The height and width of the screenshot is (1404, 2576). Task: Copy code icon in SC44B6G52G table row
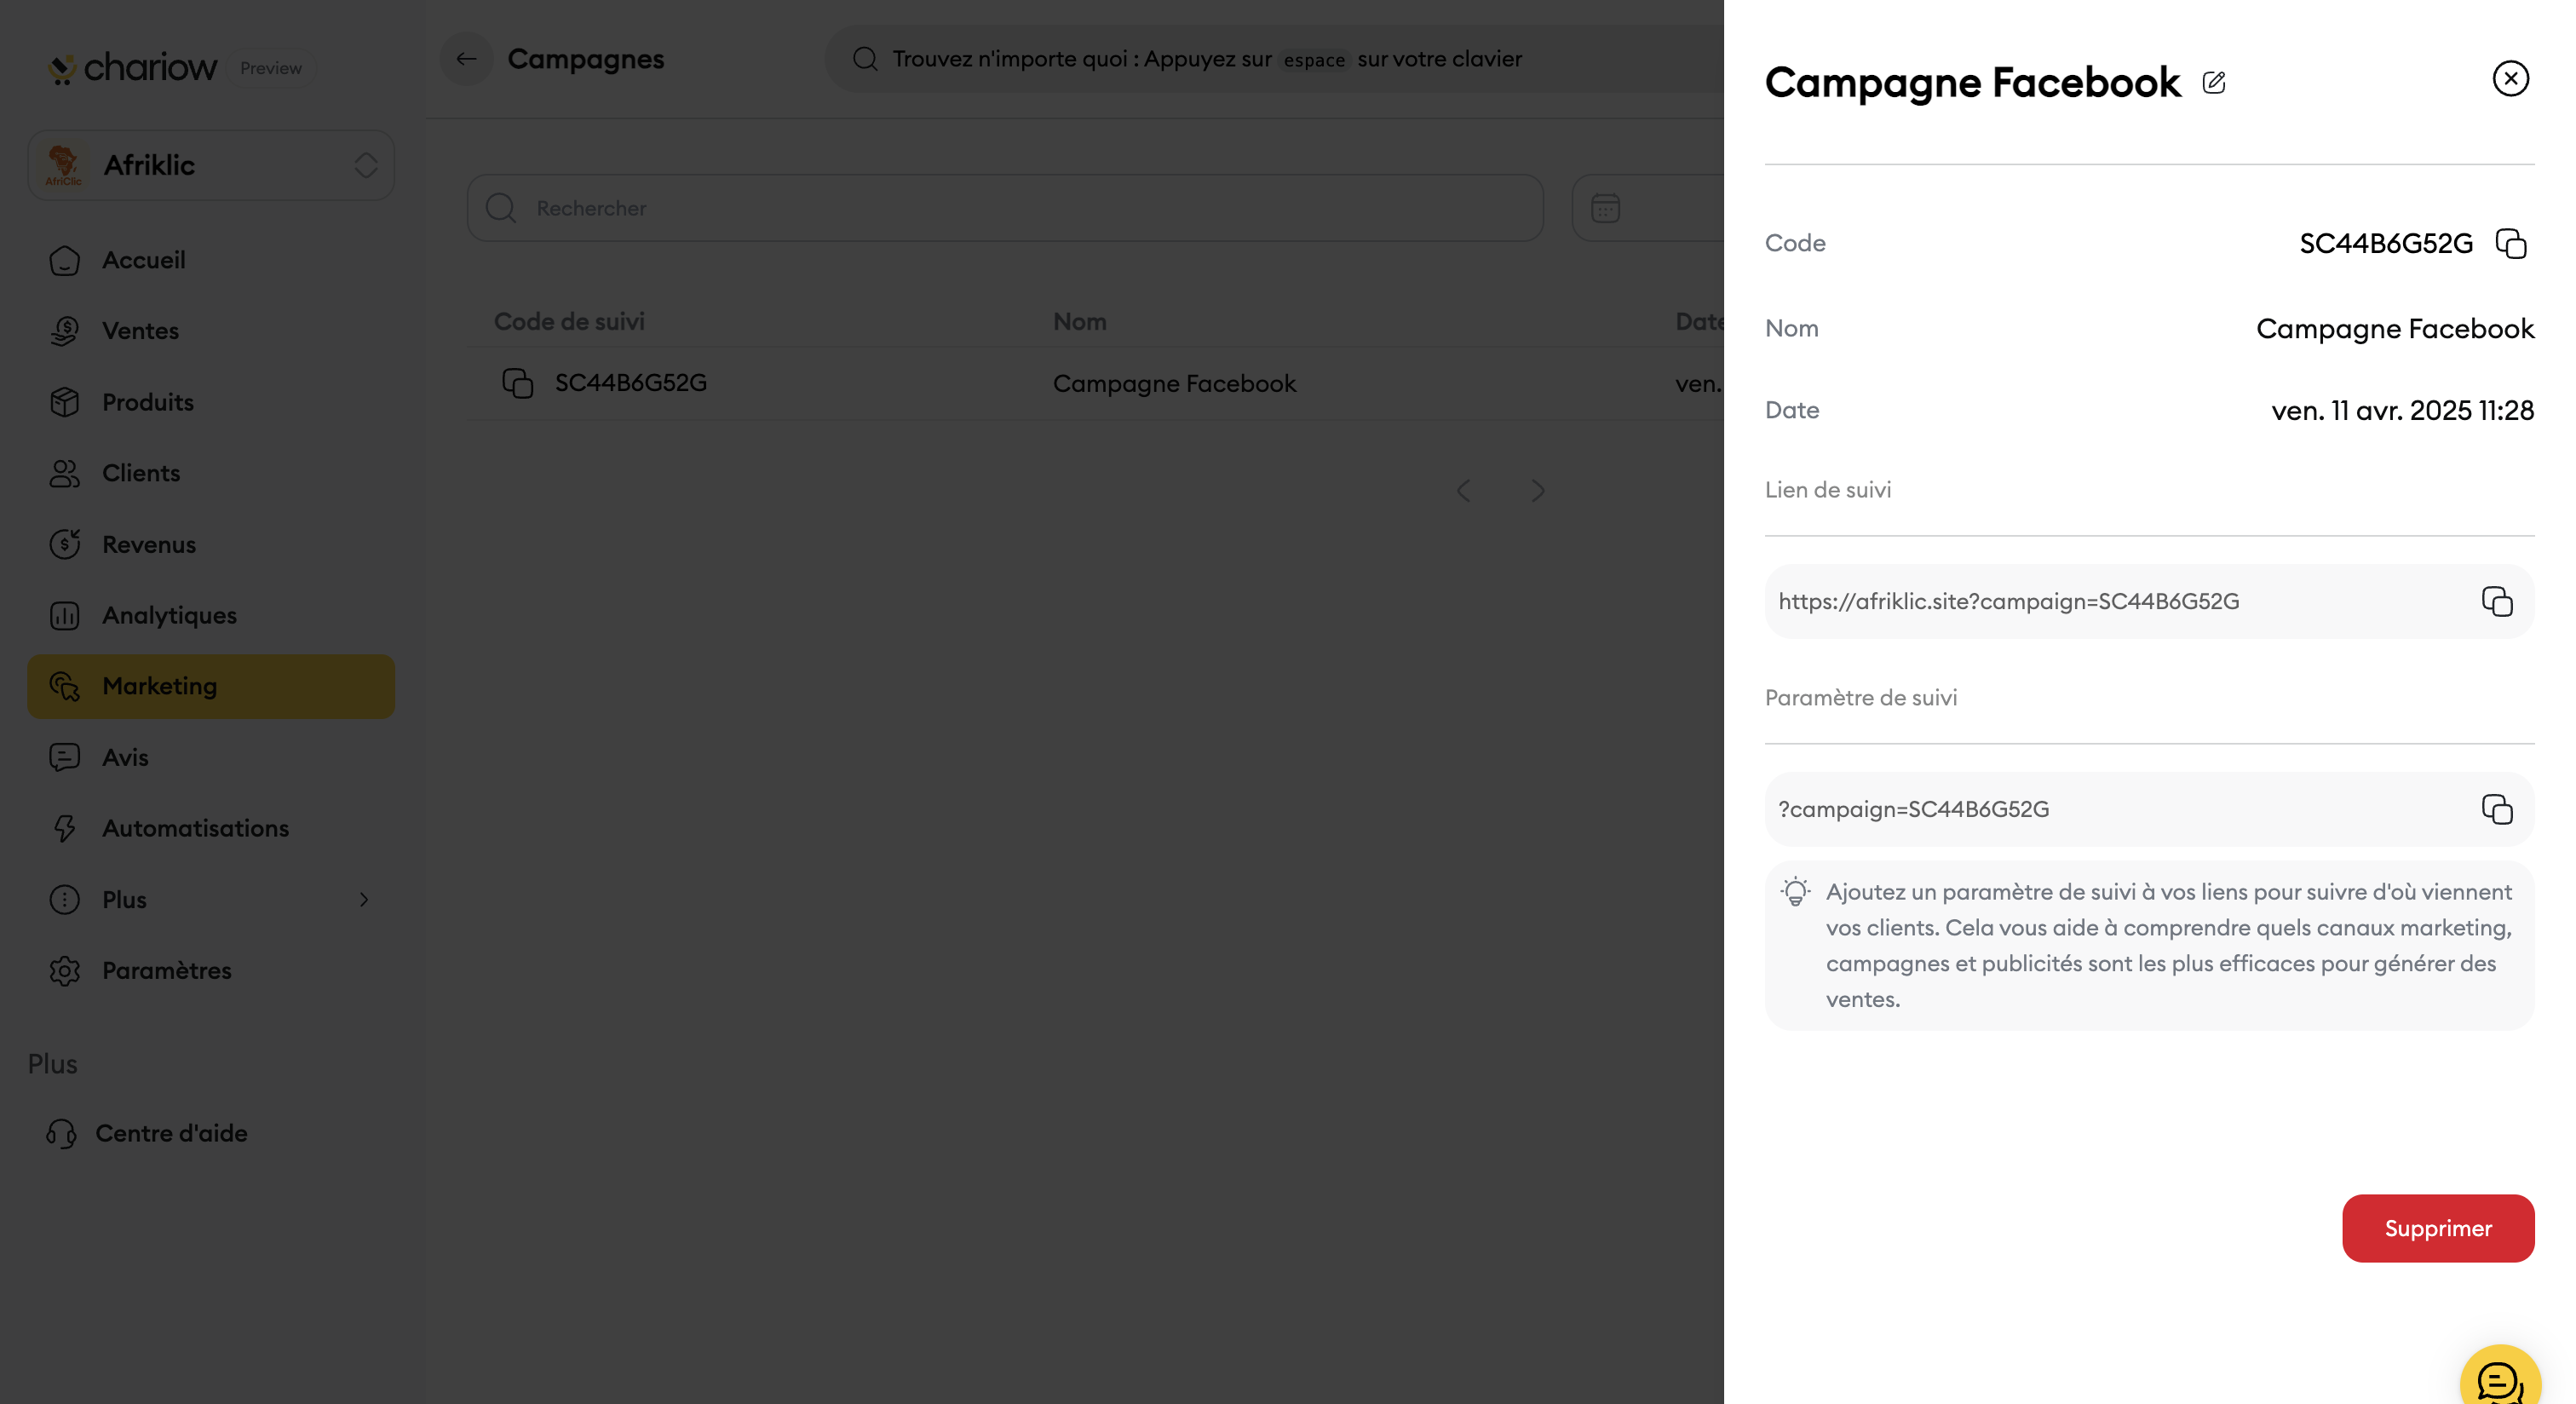(517, 383)
